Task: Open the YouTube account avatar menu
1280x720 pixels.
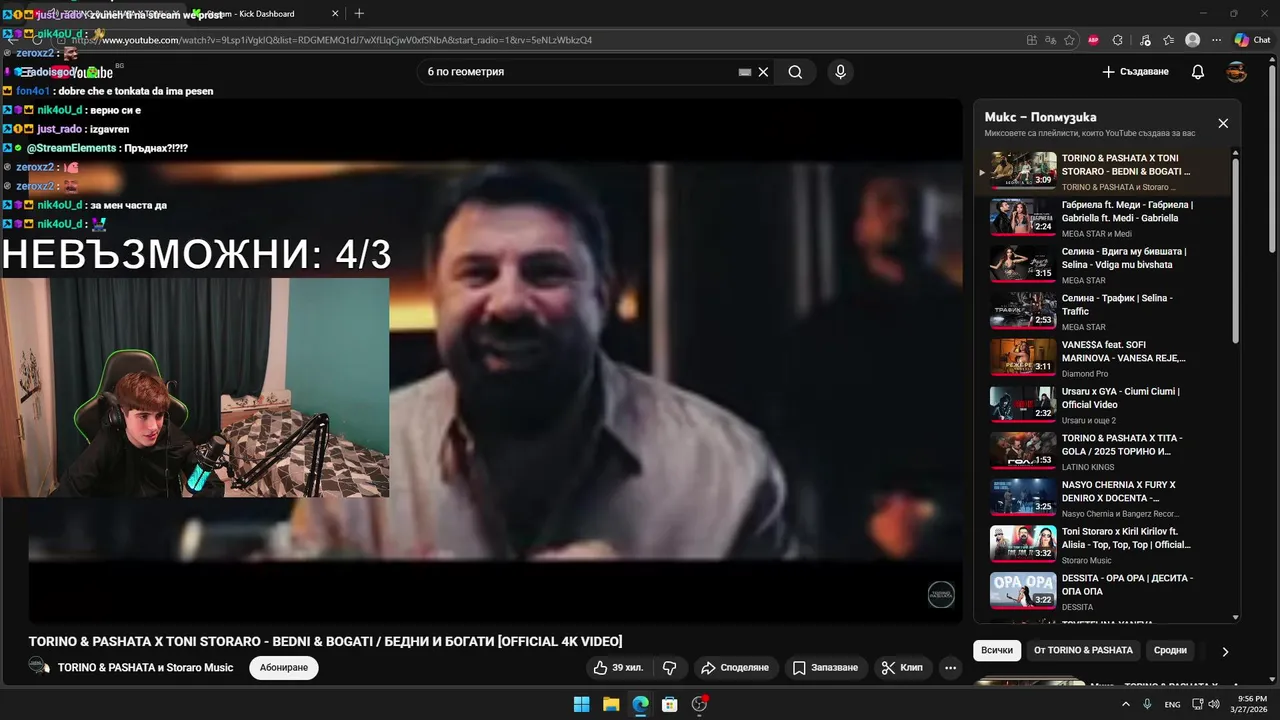Action: click(x=1237, y=72)
